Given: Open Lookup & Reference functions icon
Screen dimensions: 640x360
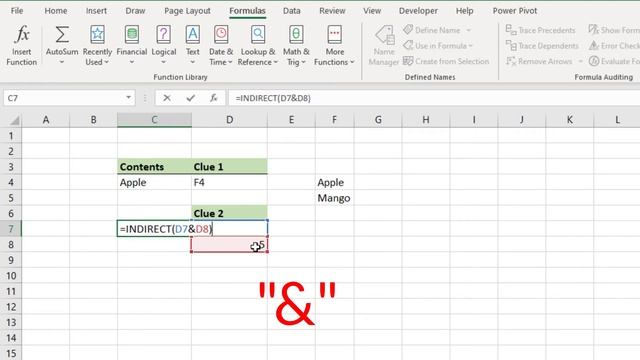Looking at the screenshot, I should click(258, 34).
